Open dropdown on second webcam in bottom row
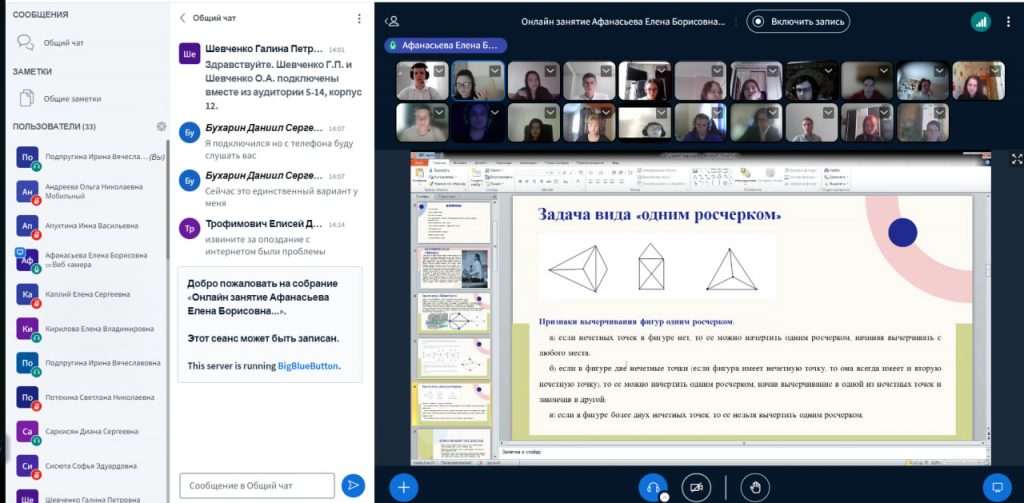The image size is (1024, 503). [x=495, y=112]
